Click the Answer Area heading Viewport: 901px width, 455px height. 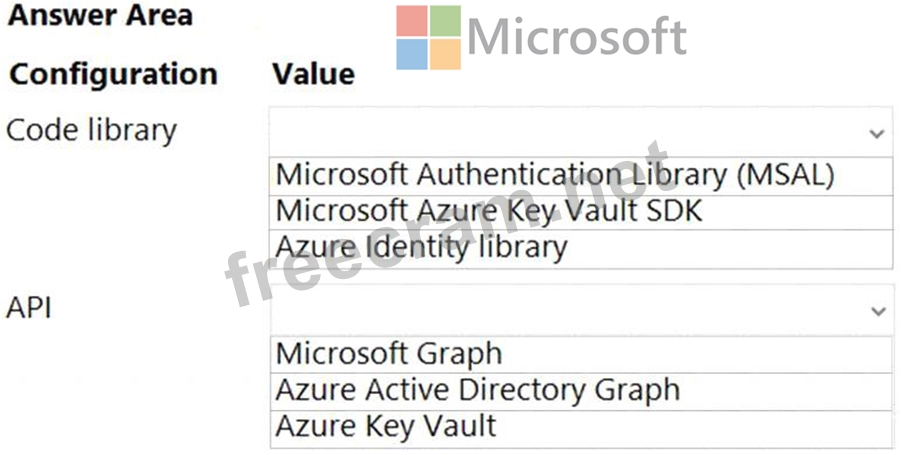[99, 15]
